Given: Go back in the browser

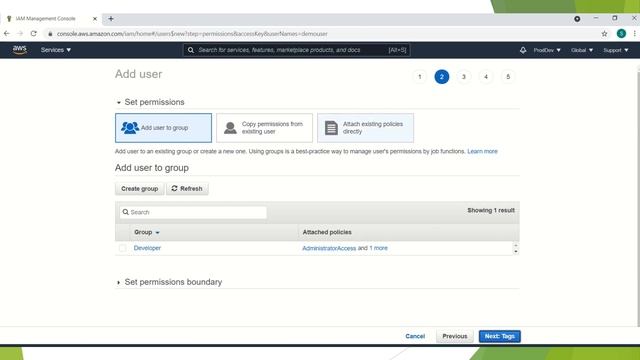Looking at the screenshot, I should (x=7, y=33).
